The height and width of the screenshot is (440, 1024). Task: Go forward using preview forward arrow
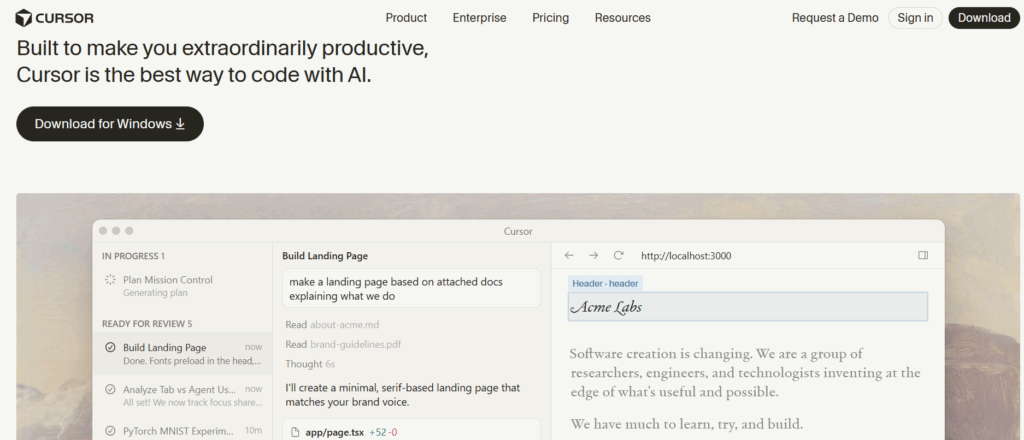click(593, 255)
